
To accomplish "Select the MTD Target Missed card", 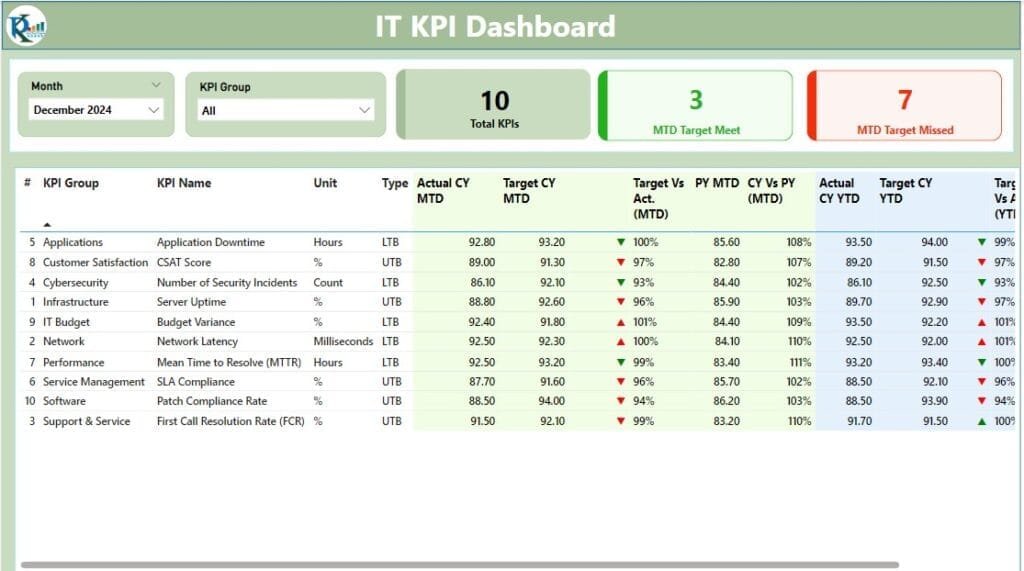I will (904, 106).
